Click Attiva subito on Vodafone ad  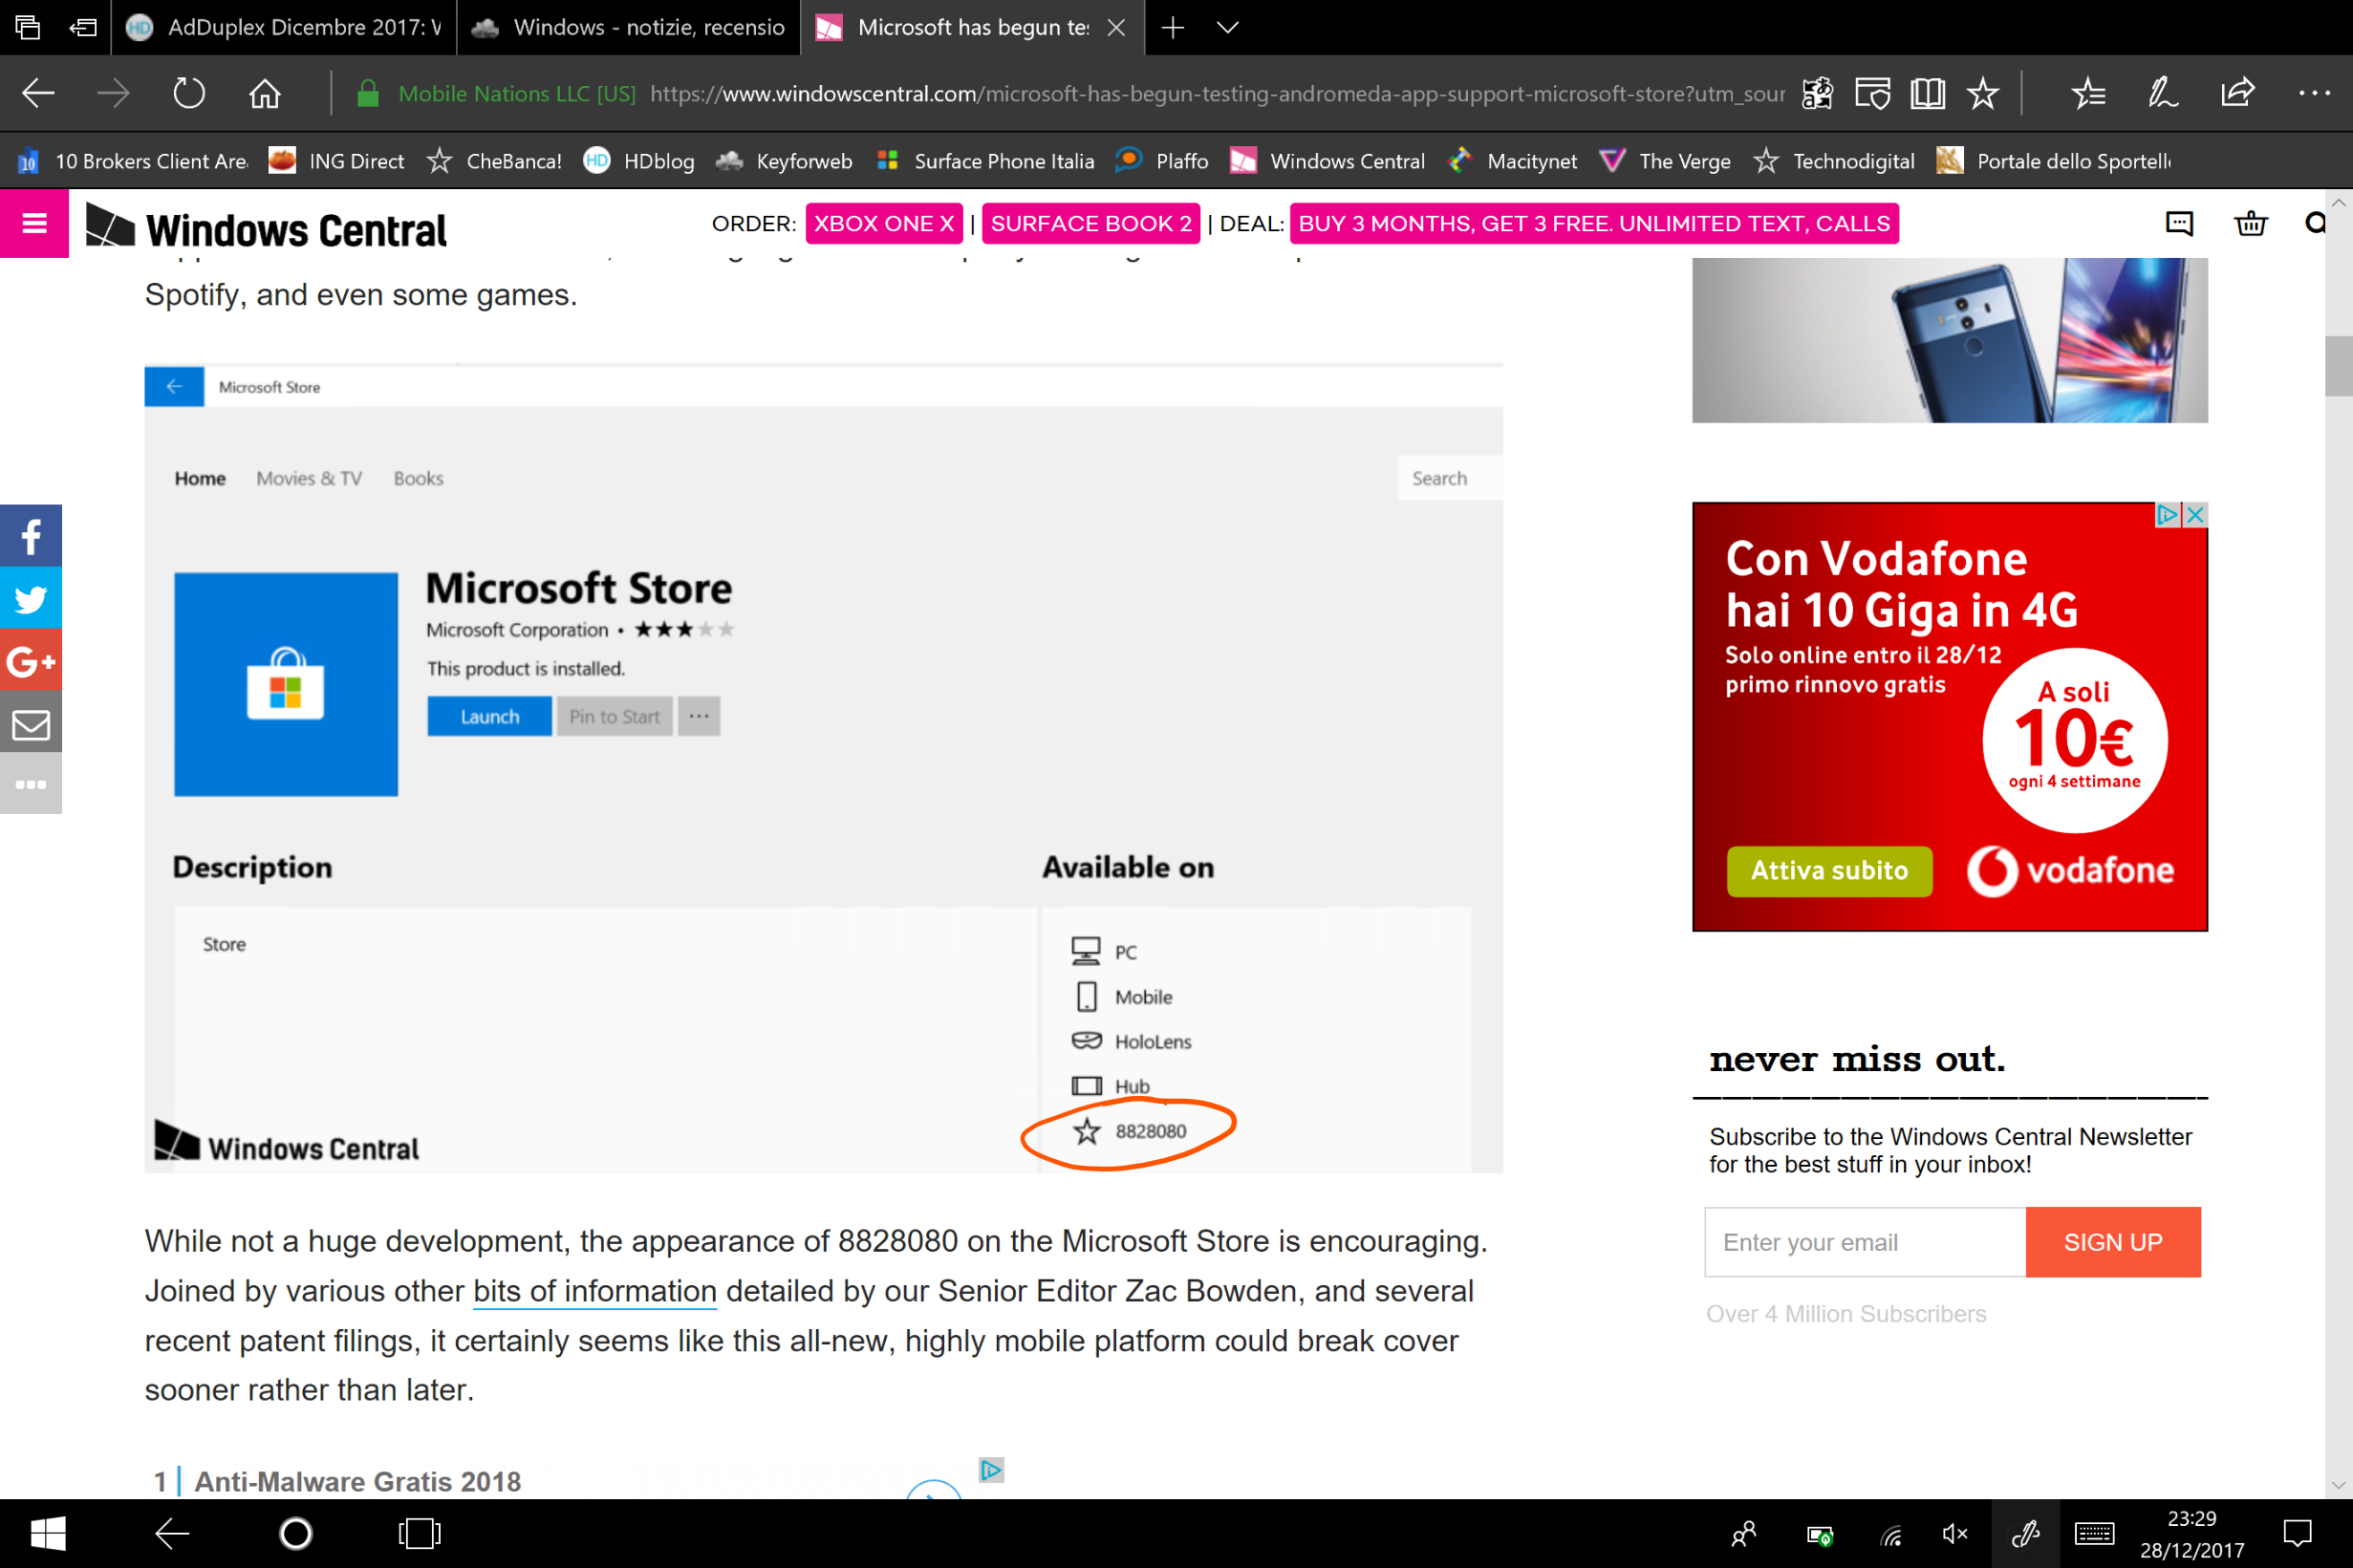[1829, 870]
